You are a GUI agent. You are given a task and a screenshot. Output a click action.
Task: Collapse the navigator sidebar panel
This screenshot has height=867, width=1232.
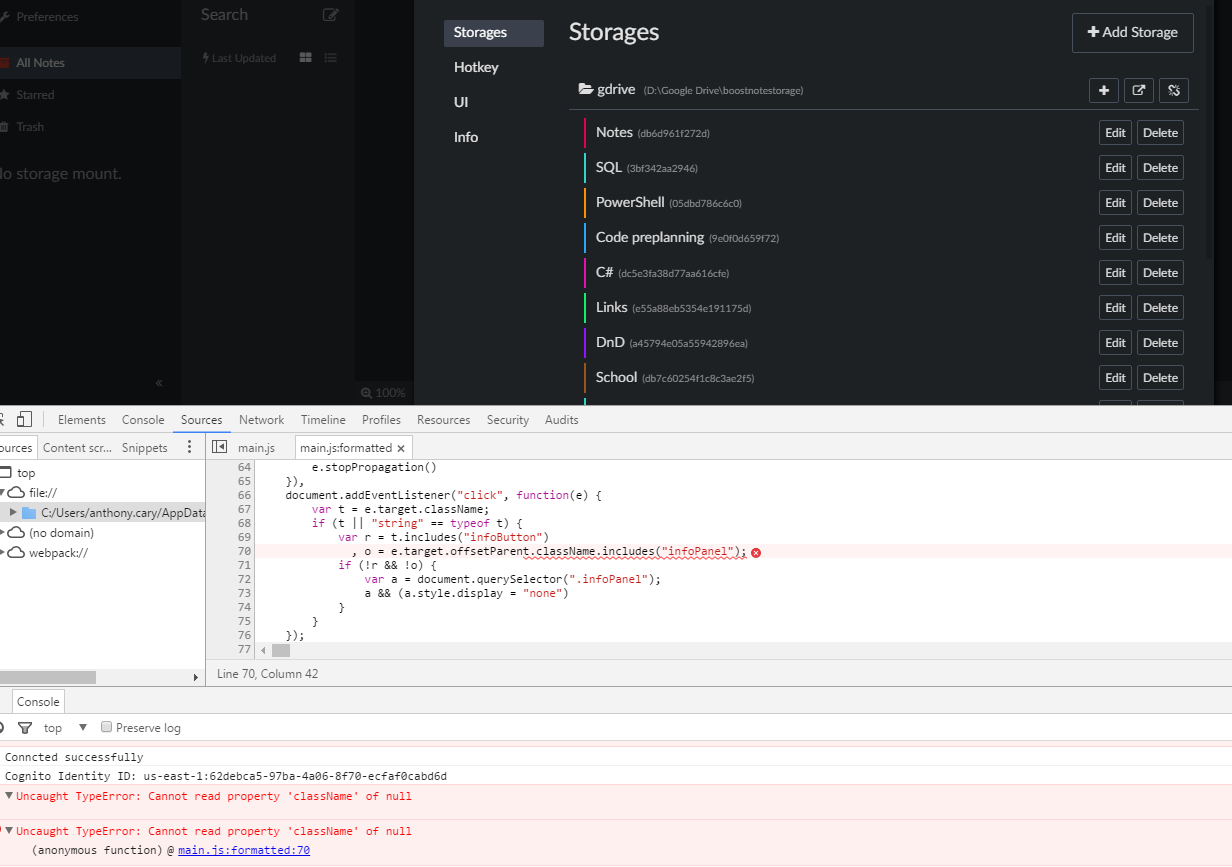[x=221, y=446]
